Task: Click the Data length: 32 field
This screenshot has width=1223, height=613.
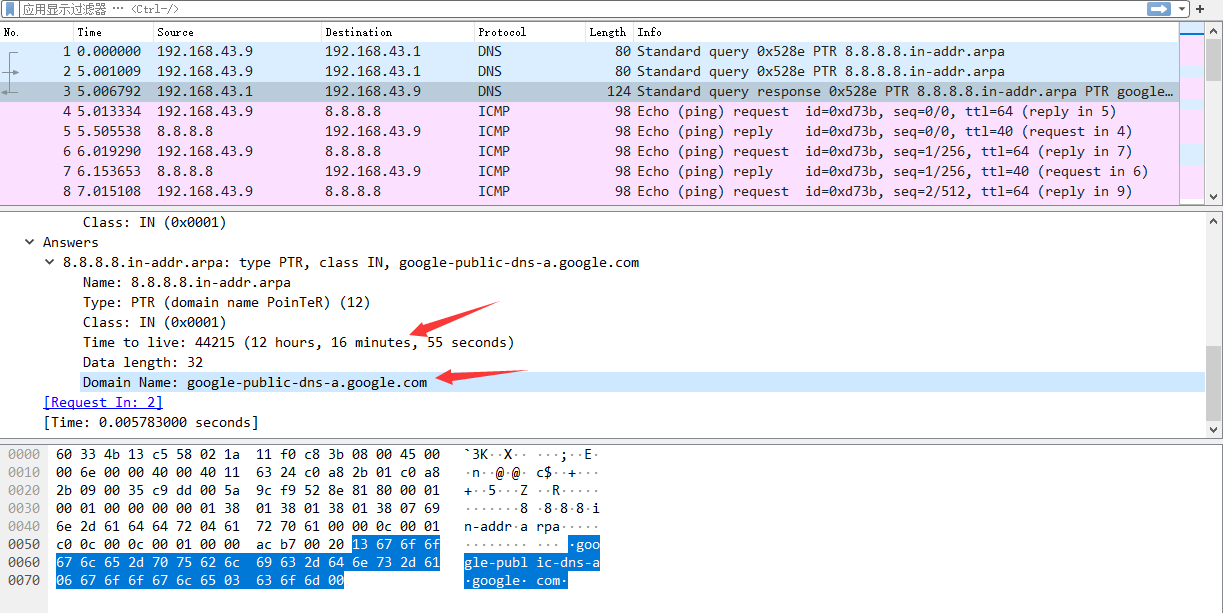Action: (x=143, y=362)
